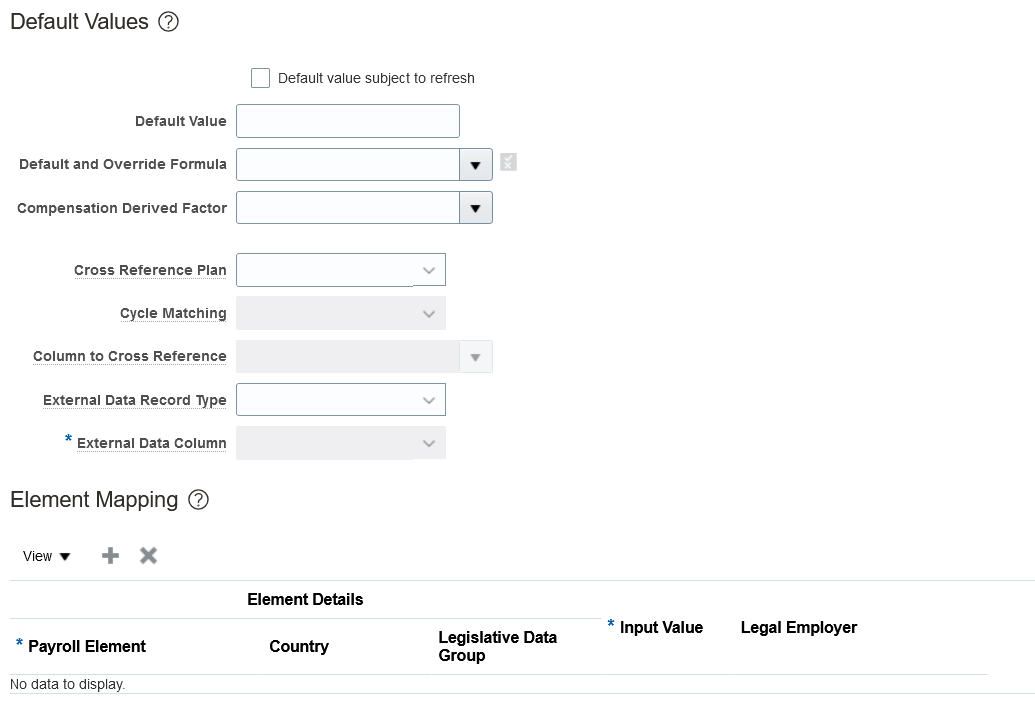Click the Input Value column header

(661, 627)
